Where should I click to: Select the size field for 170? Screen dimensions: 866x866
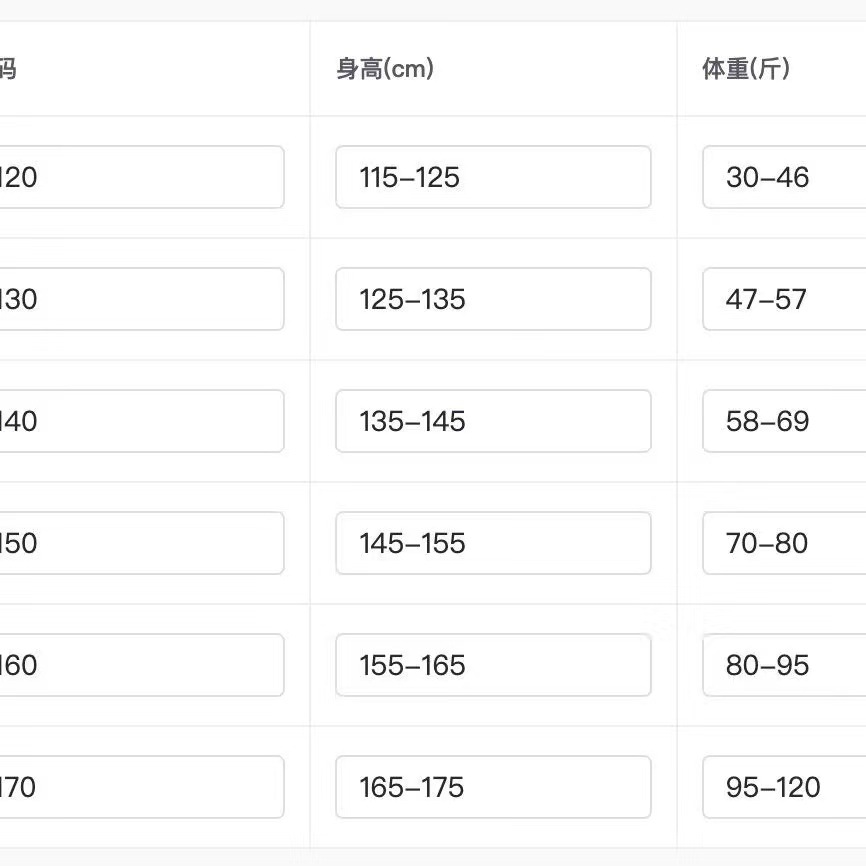click(140, 787)
